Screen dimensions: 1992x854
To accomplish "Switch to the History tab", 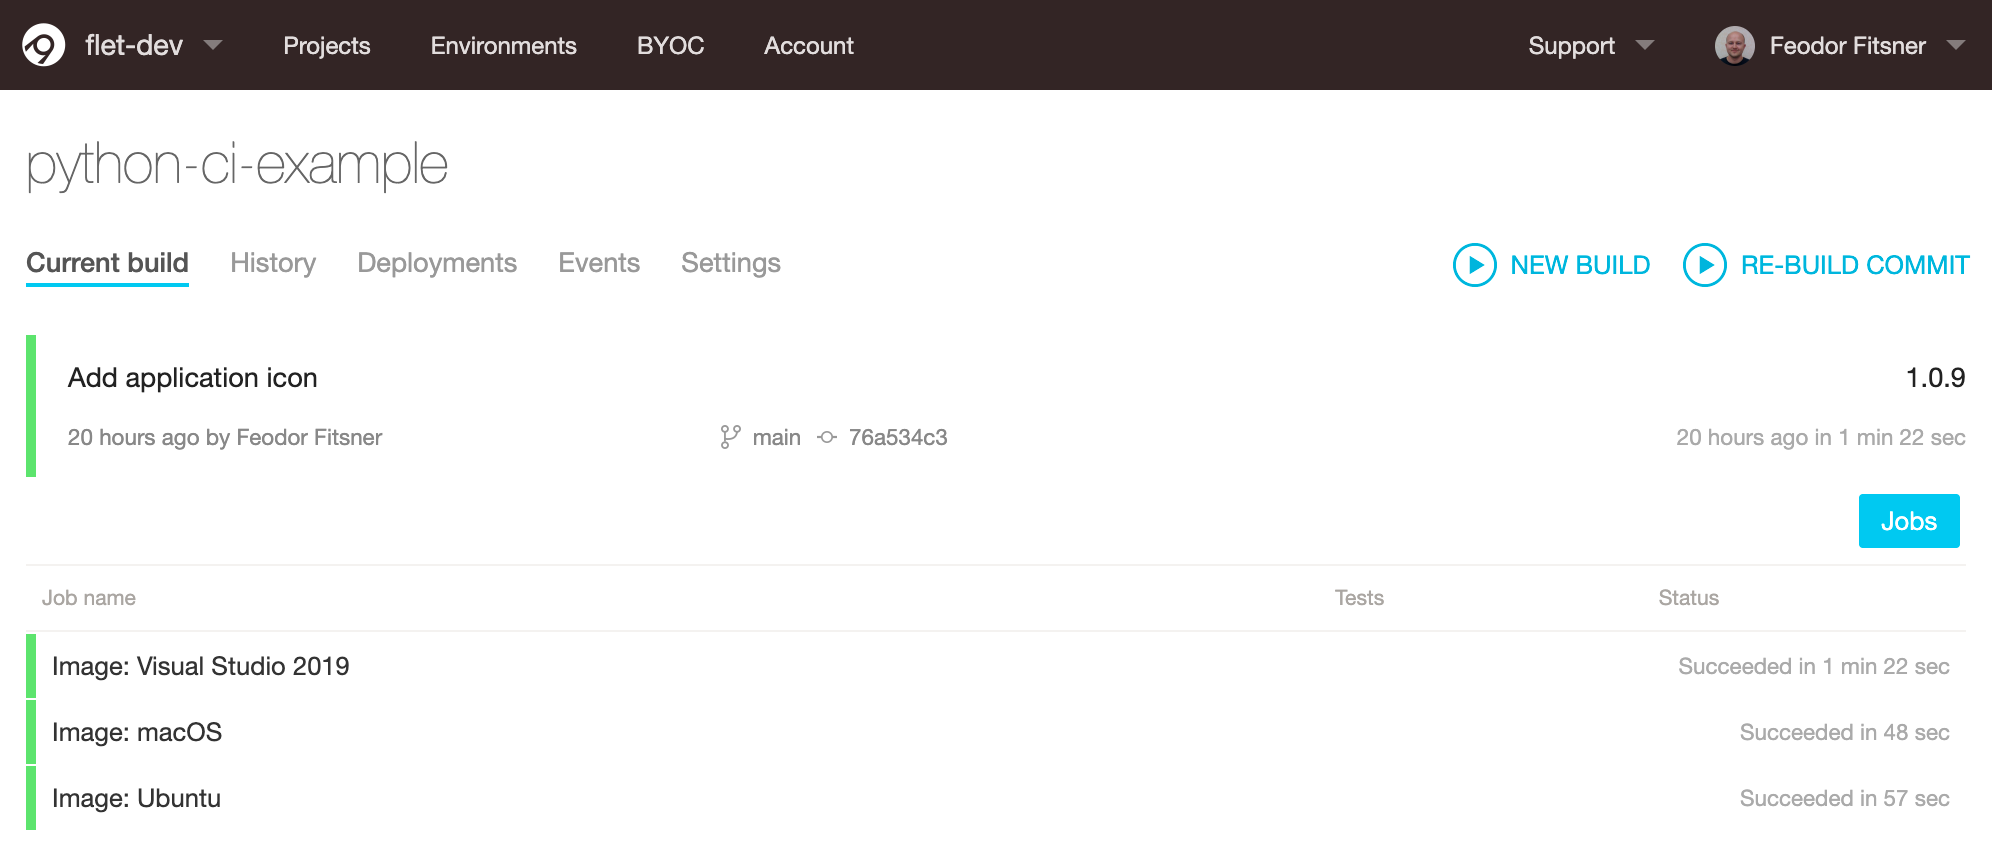I will (x=273, y=263).
